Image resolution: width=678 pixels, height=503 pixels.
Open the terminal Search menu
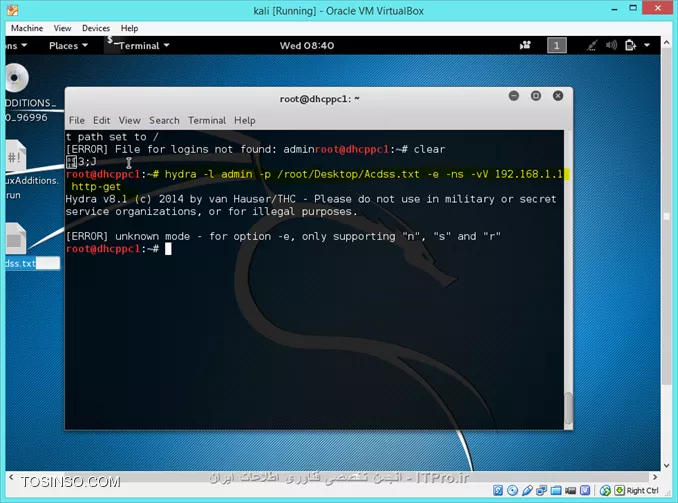(x=164, y=120)
